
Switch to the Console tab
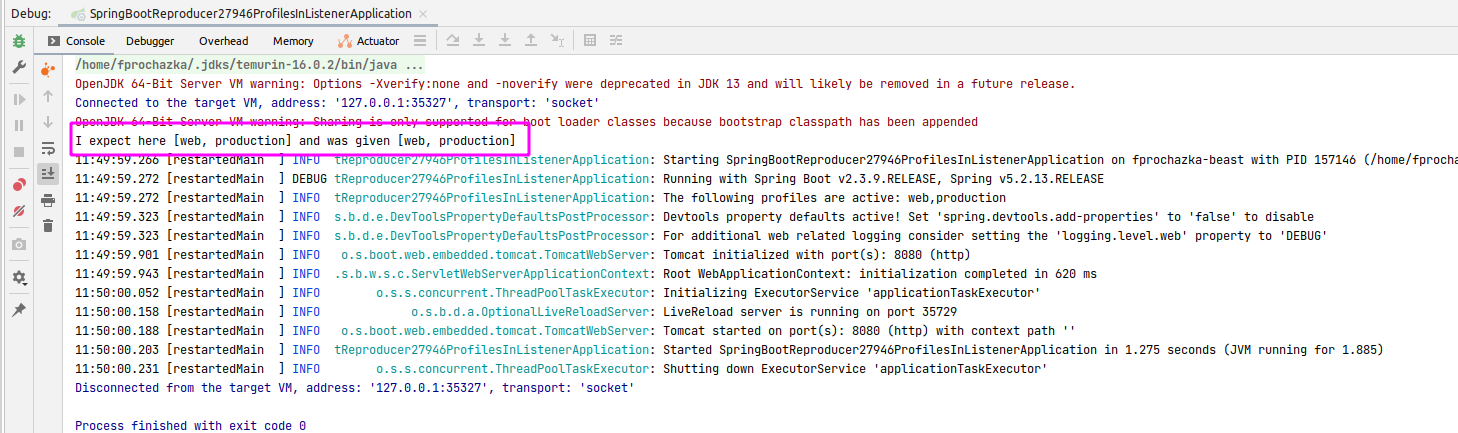pos(76,41)
